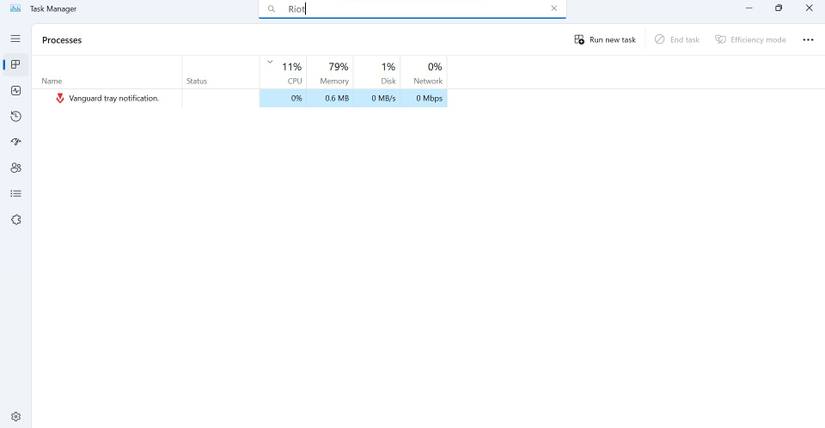Open the Performance page icon
The height and width of the screenshot is (428, 825).
tap(15, 91)
